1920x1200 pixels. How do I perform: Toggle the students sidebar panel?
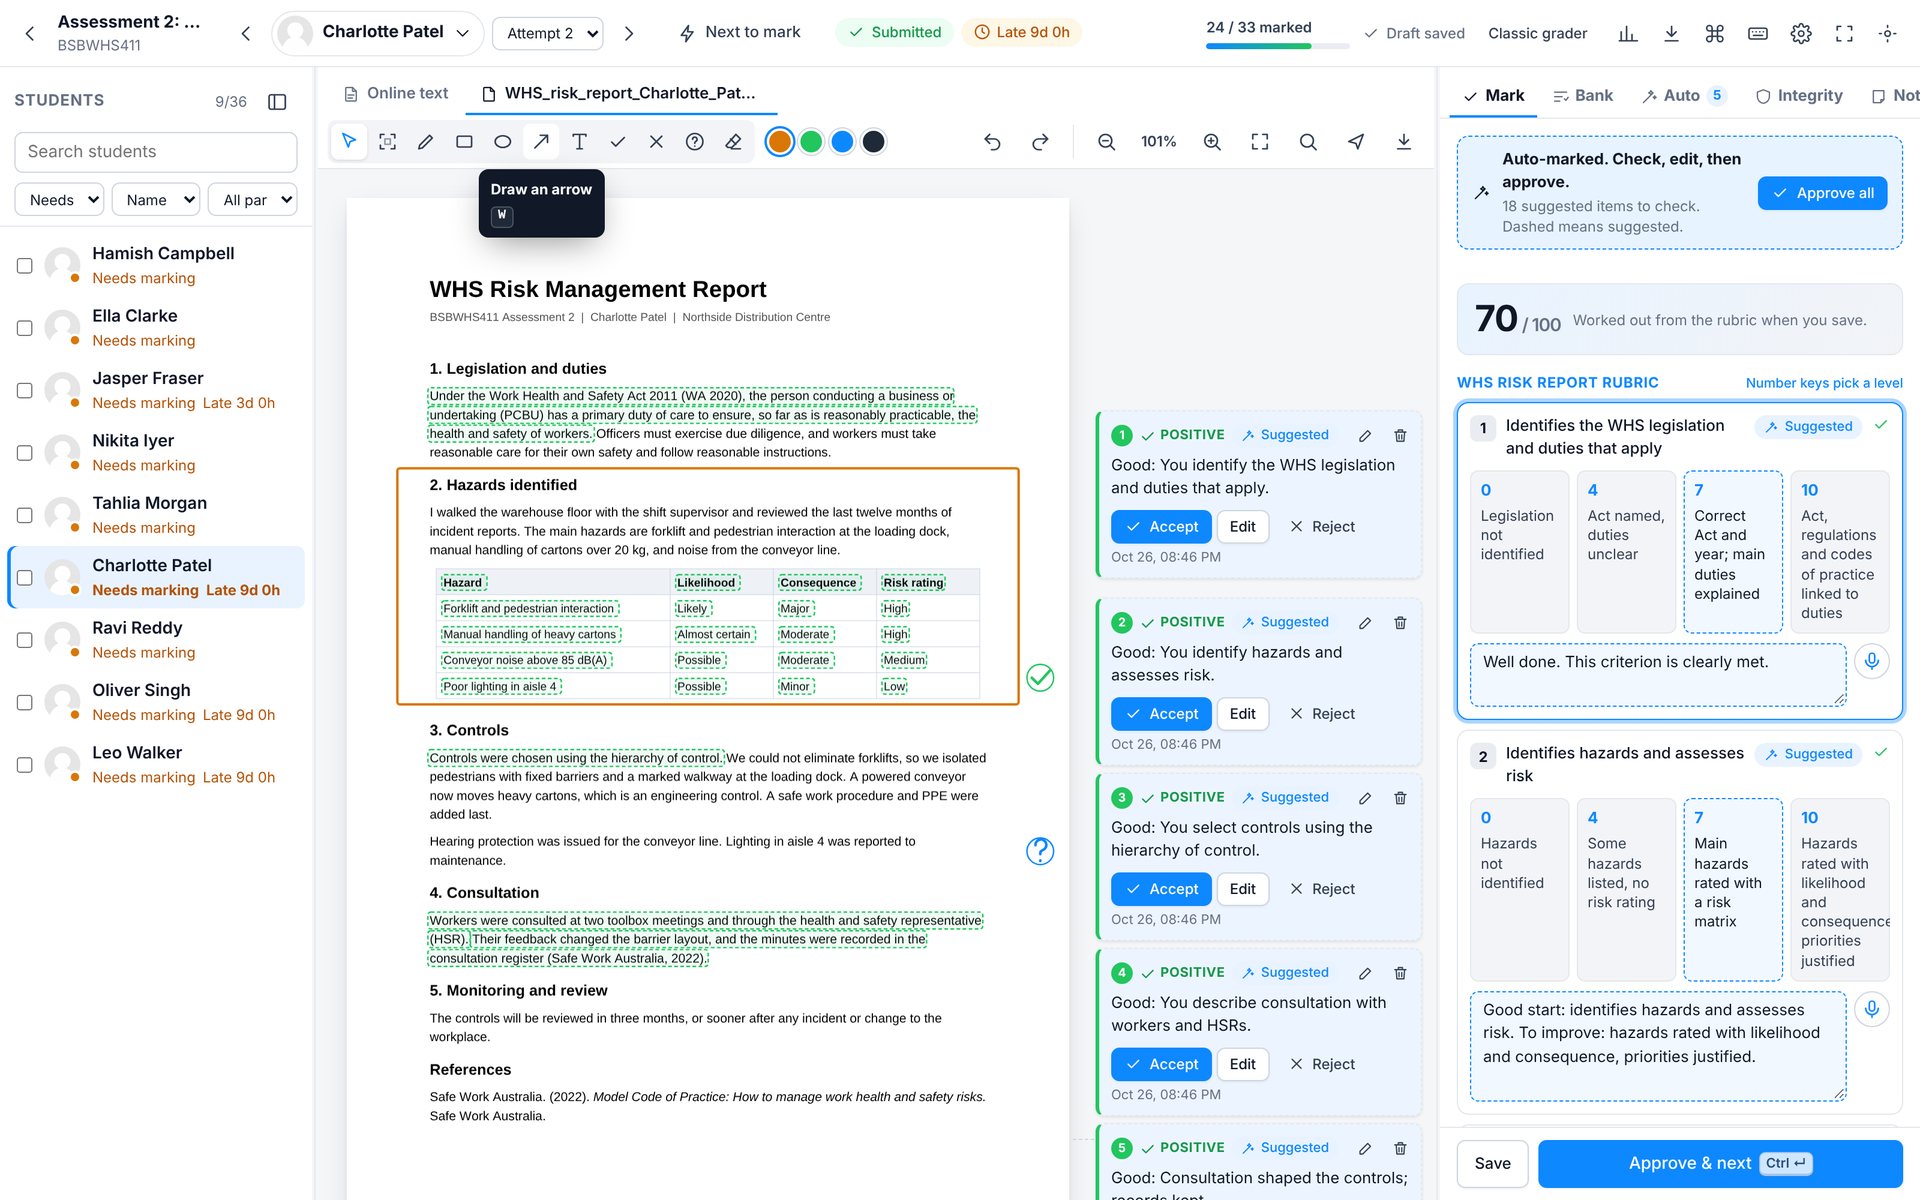(x=278, y=101)
